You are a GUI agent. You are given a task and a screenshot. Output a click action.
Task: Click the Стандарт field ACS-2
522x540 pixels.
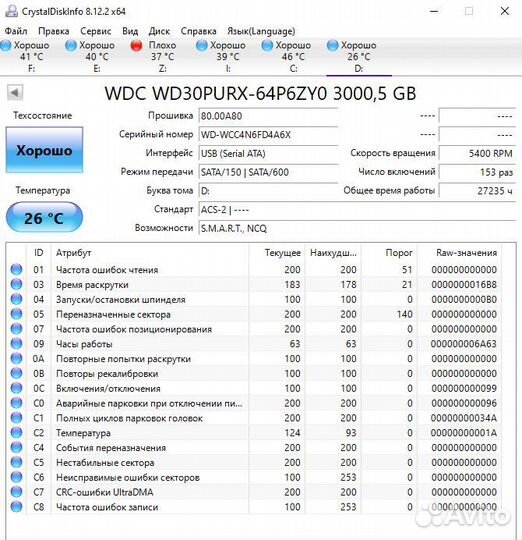357,209
